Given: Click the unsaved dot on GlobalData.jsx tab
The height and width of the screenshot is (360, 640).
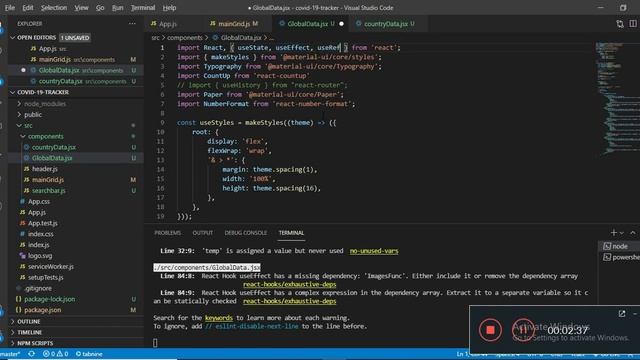Looking at the screenshot, I should click(x=341, y=24).
